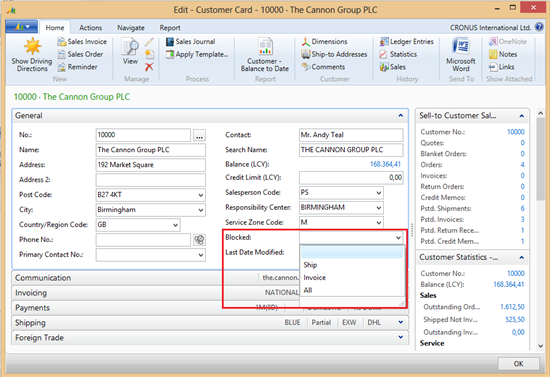
Task: Click the red Delete X icon
Action: (149, 67)
